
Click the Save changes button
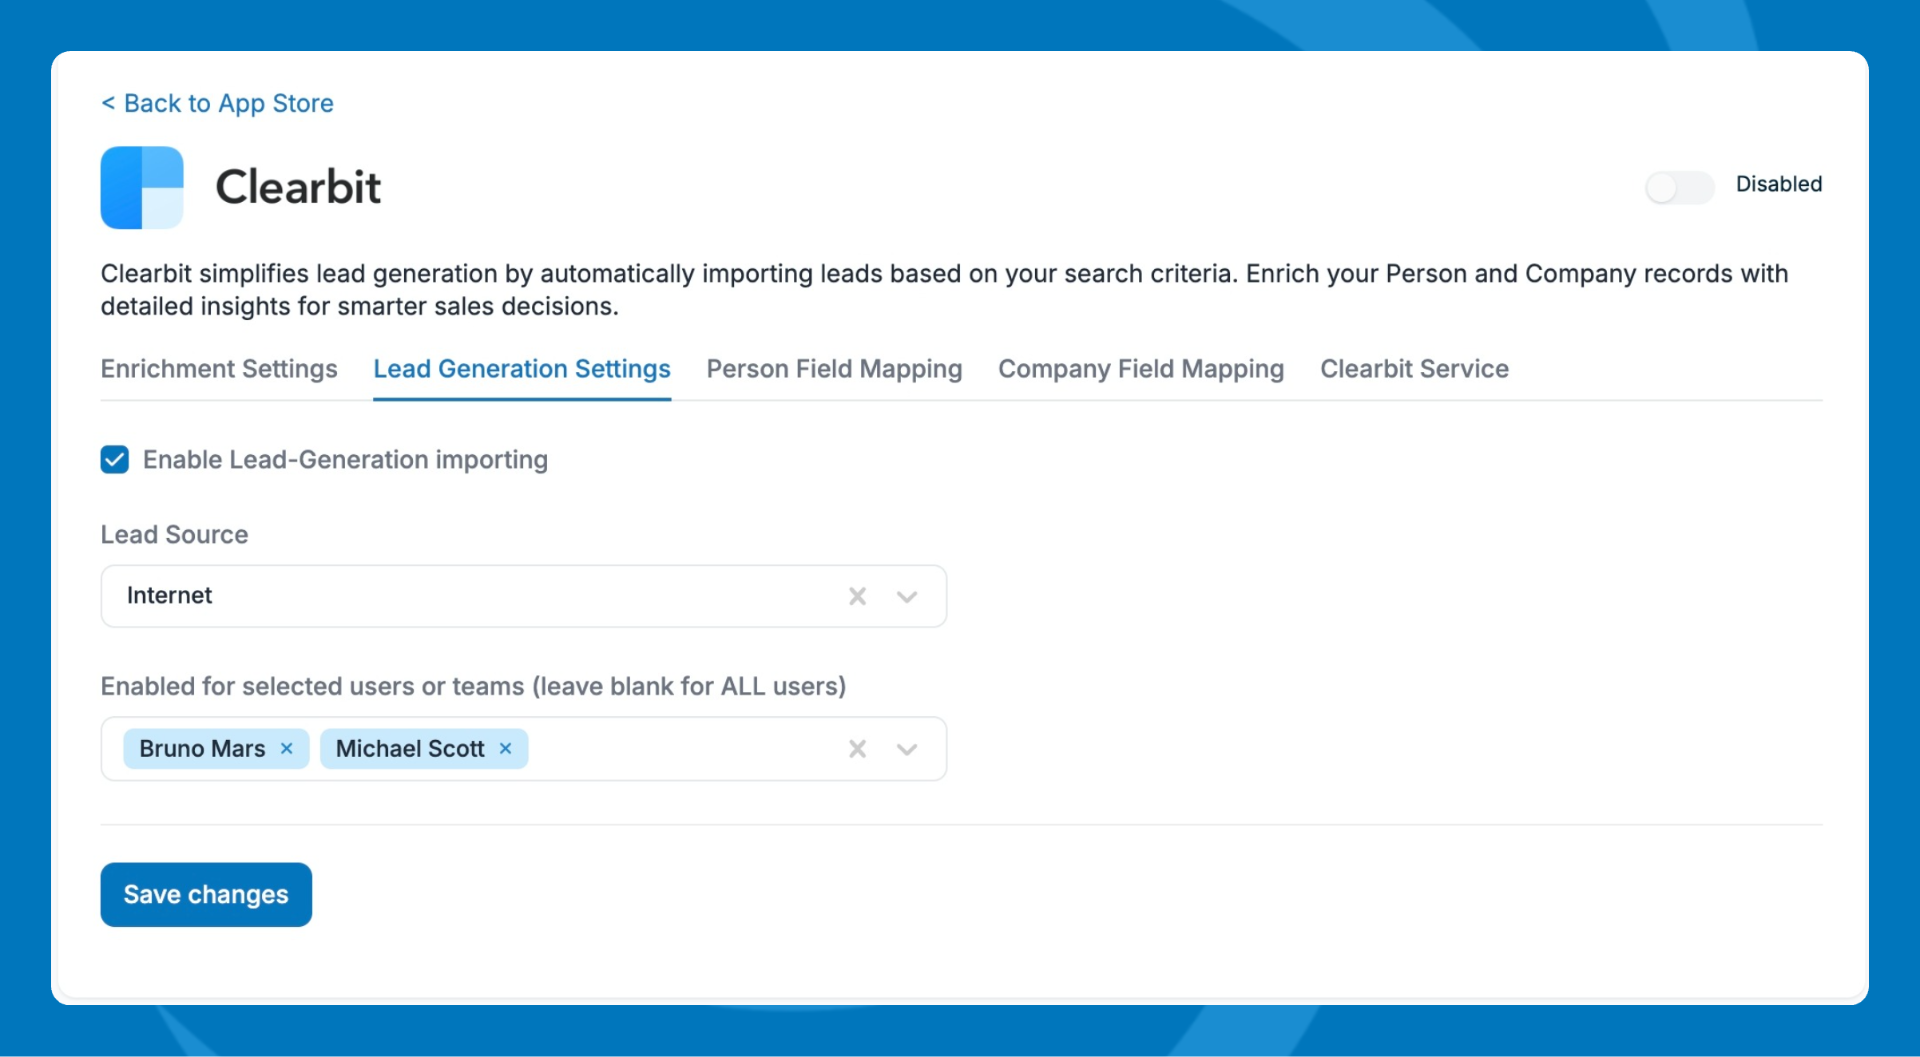(x=206, y=895)
